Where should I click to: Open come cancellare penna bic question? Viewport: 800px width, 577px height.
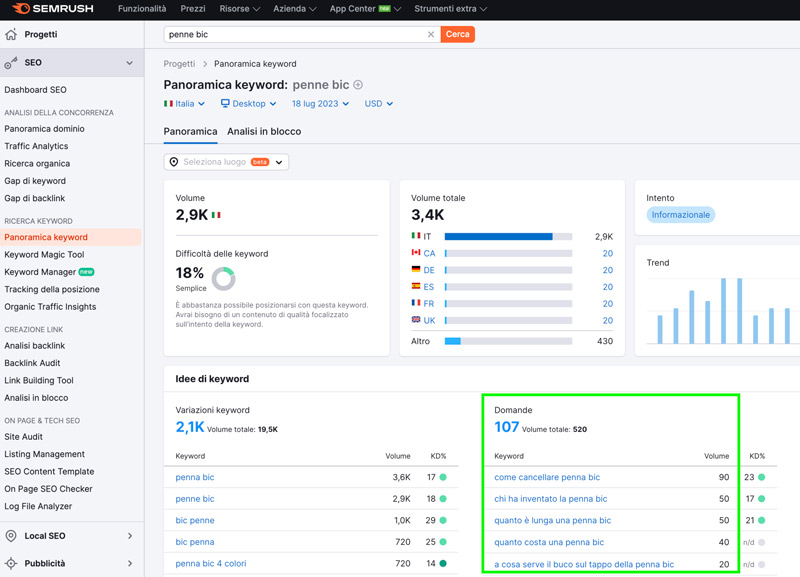[x=547, y=477]
